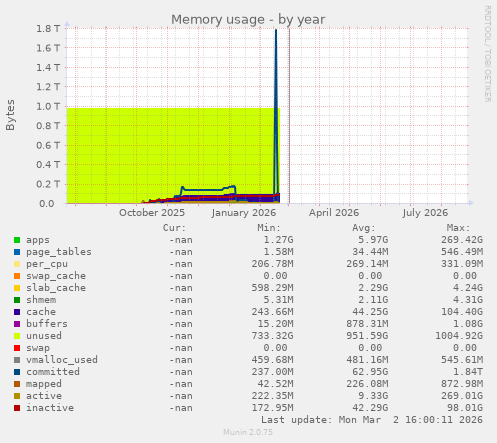Viewport: 497px width, 443px height.
Task: Click the buffers max value 1.08G
Action: pyautogui.click(x=468, y=324)
